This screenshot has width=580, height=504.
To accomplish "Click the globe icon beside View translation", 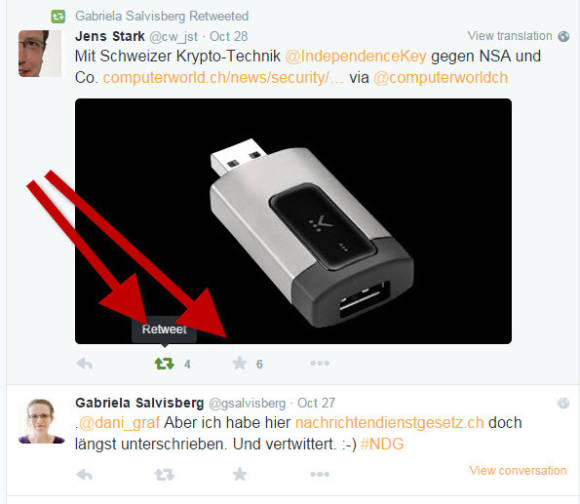I will click(x=564, y=36).
